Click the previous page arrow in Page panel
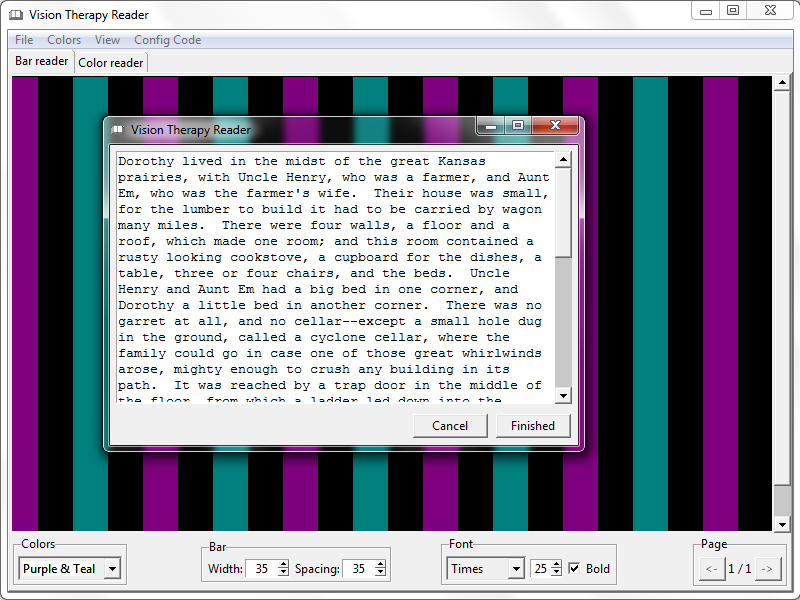This screenshot has height=600, width=800. [711, 568]
